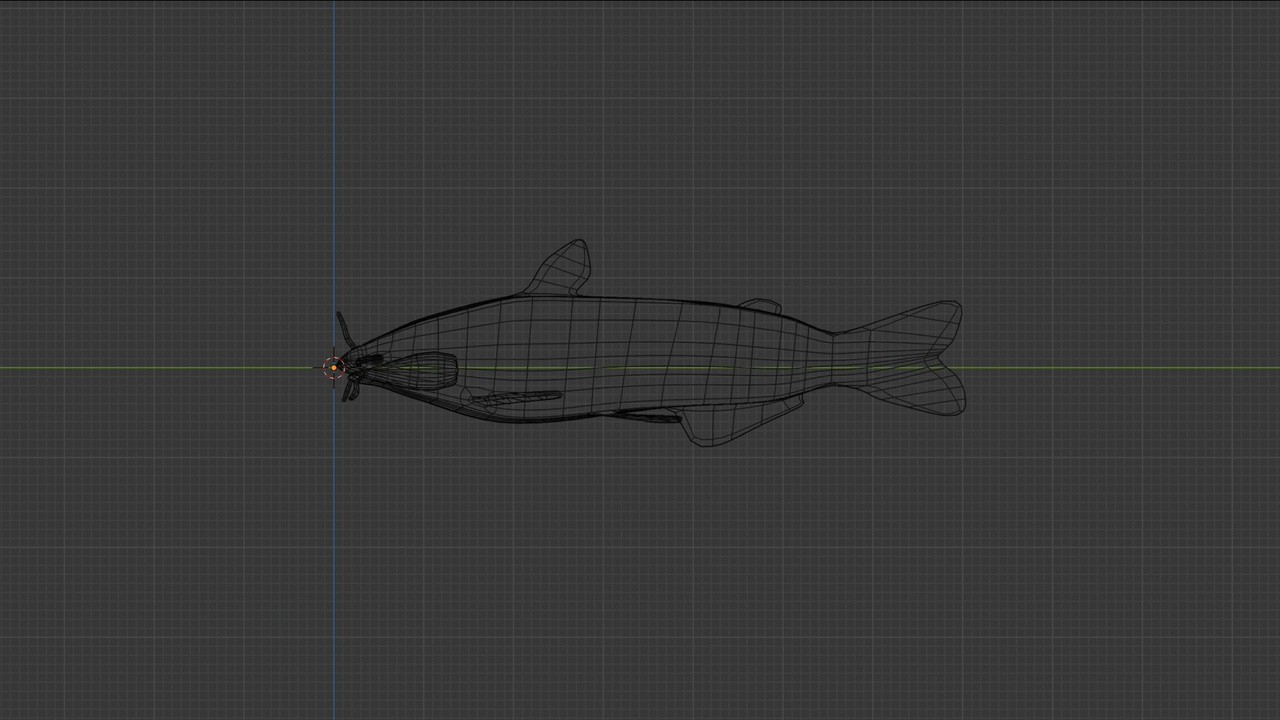Viewport: 1280px width, 720px height.
Task: Click the green axis line left of the fish
Action: tap(150, 368)
